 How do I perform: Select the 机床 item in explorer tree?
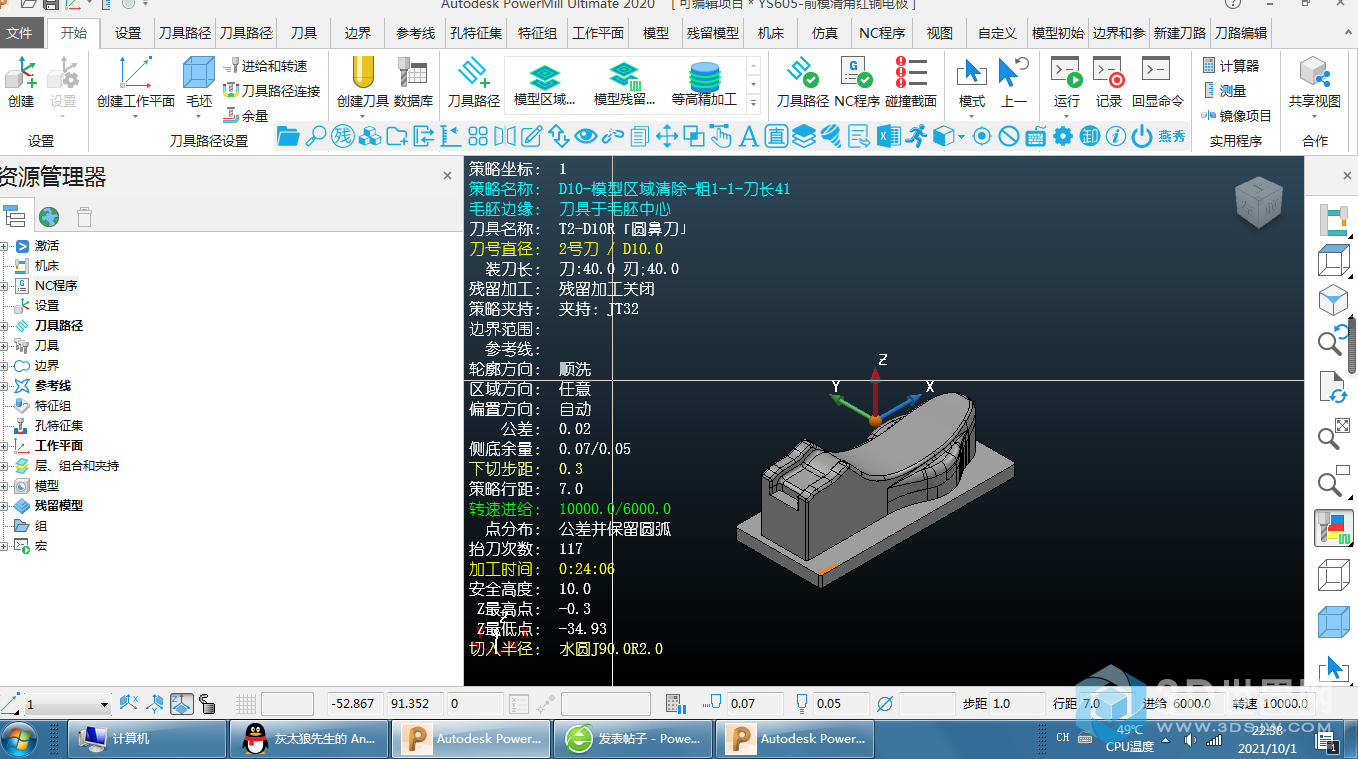pyautogui.click(x=47, y=266)
